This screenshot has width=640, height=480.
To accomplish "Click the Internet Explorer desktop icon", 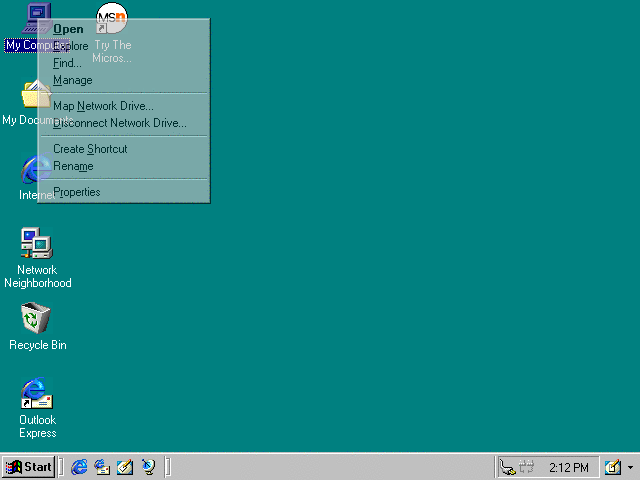I will tap(37, 169).
